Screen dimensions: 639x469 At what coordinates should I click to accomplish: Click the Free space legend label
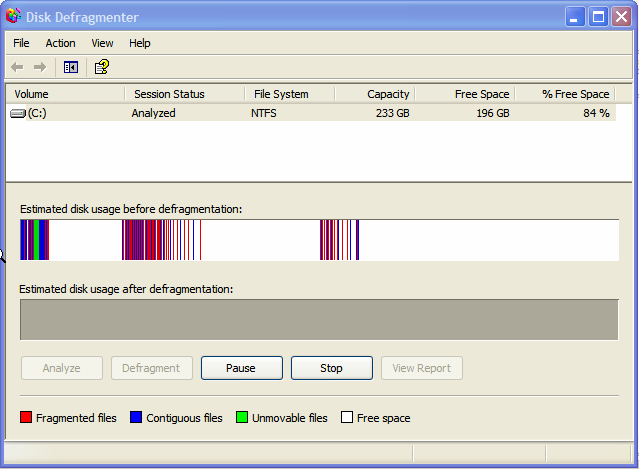coord(383,418)
